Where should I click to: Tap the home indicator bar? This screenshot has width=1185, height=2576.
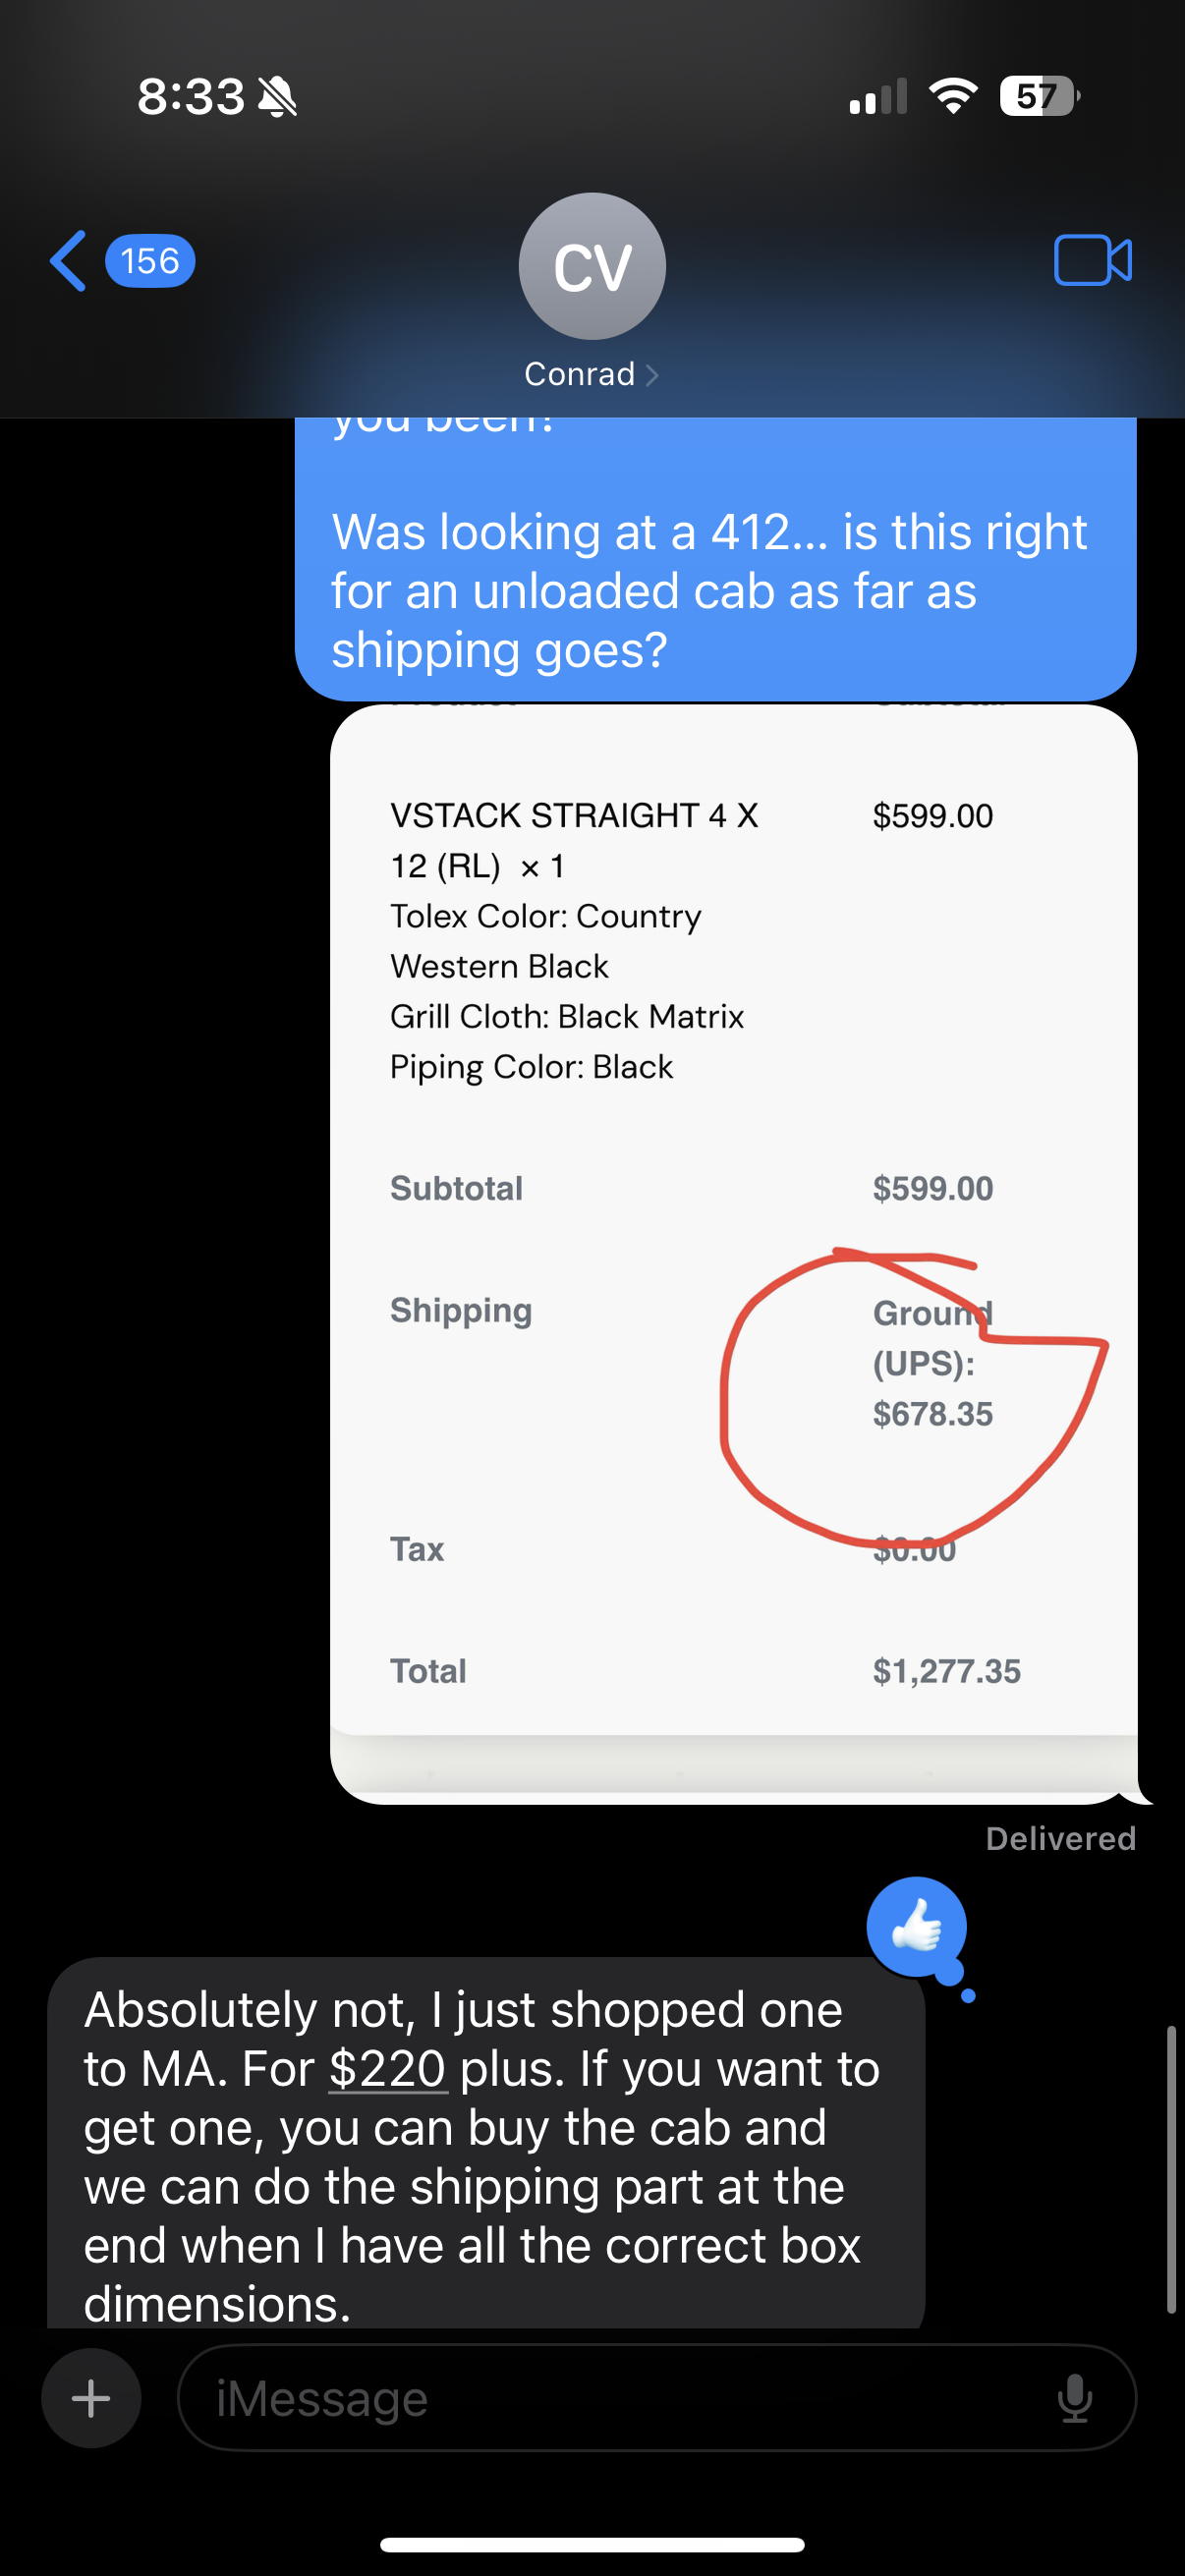[x=592, y=2544]
